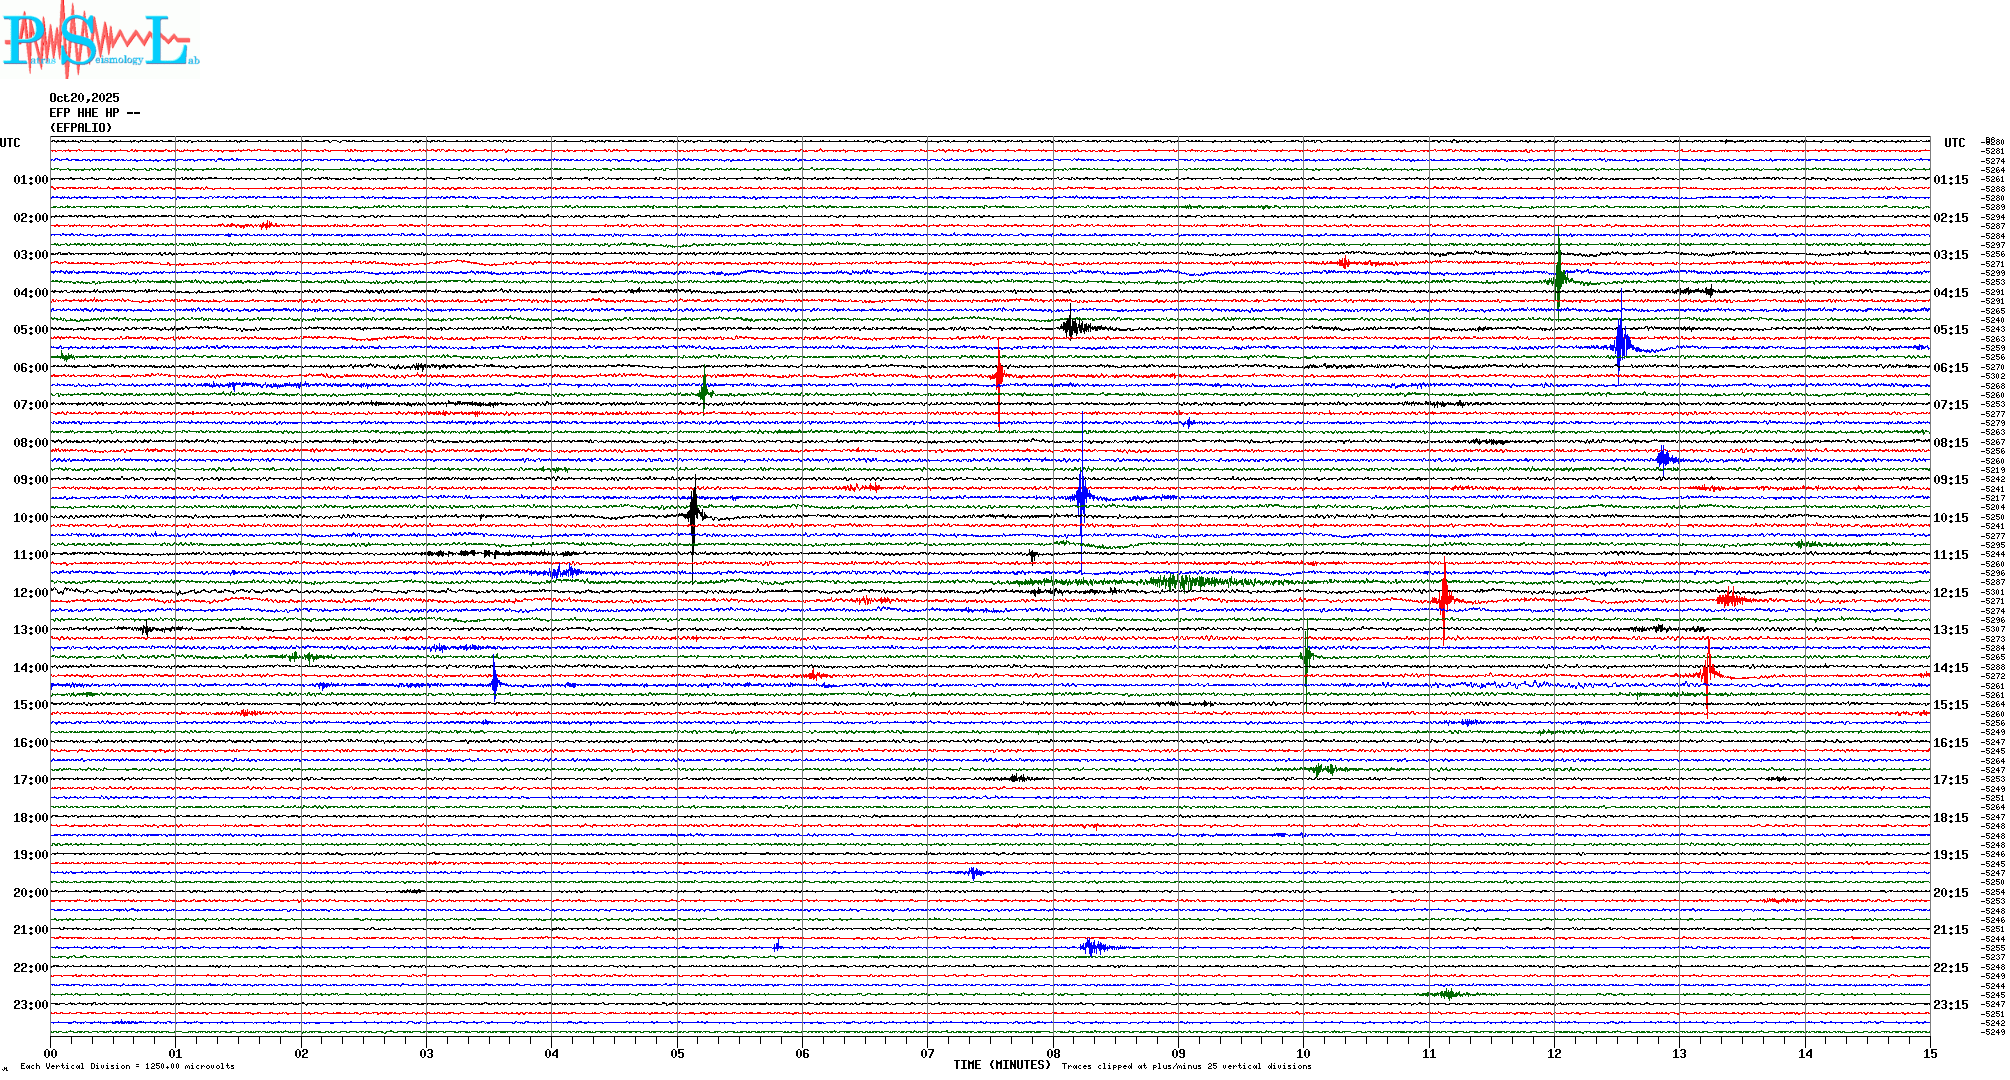Click the Each Vertical Division footnote

(x=127, y=1066)
